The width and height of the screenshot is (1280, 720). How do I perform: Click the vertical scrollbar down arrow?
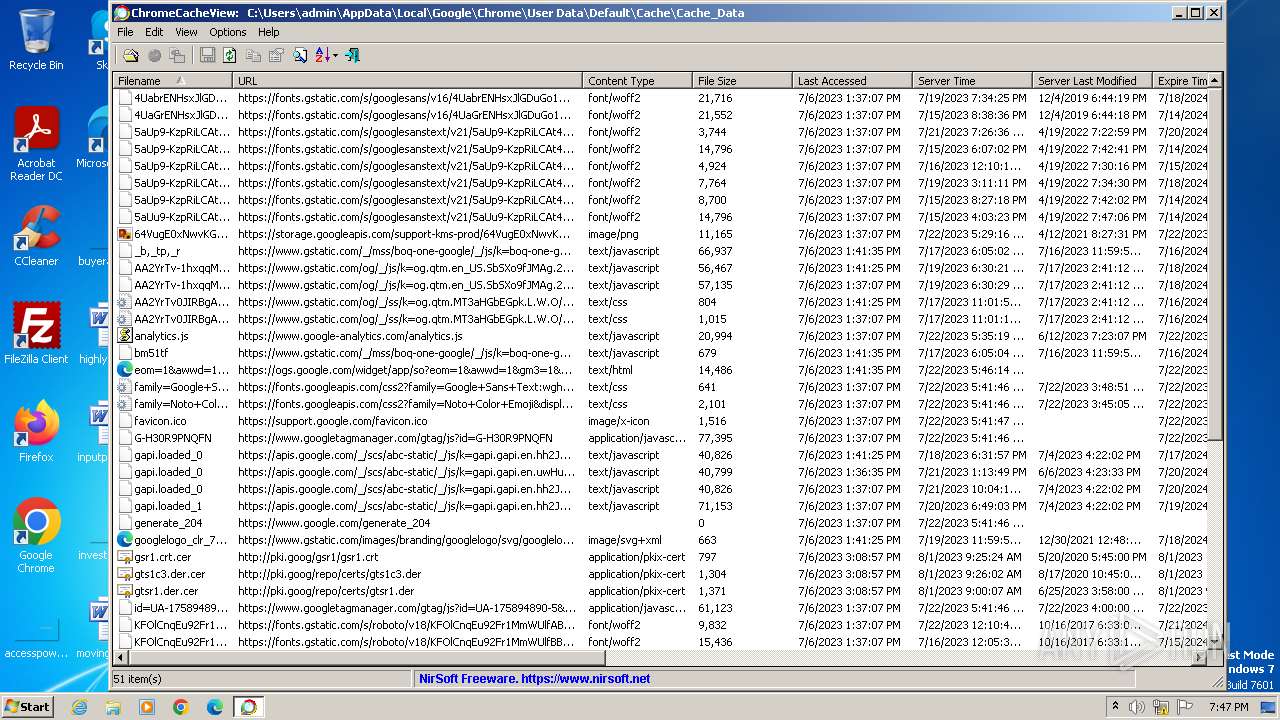(1215, 642)
